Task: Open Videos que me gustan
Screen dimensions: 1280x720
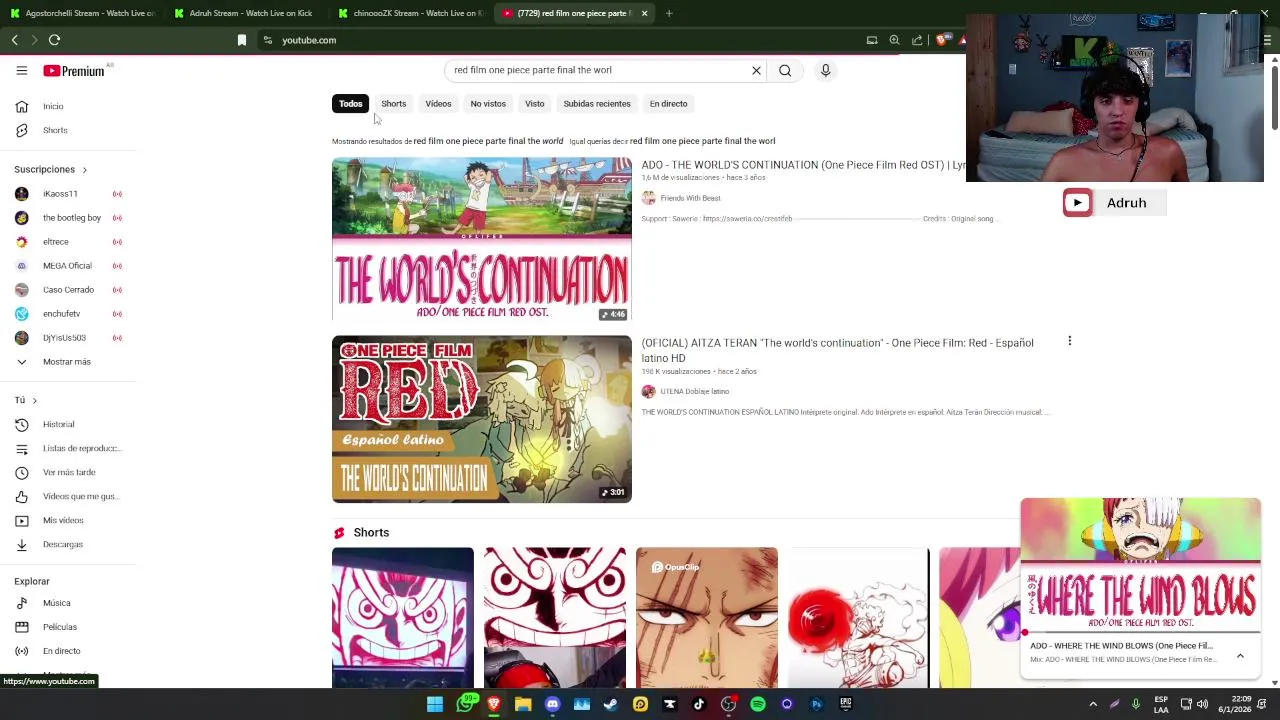Action: (70, 496)
